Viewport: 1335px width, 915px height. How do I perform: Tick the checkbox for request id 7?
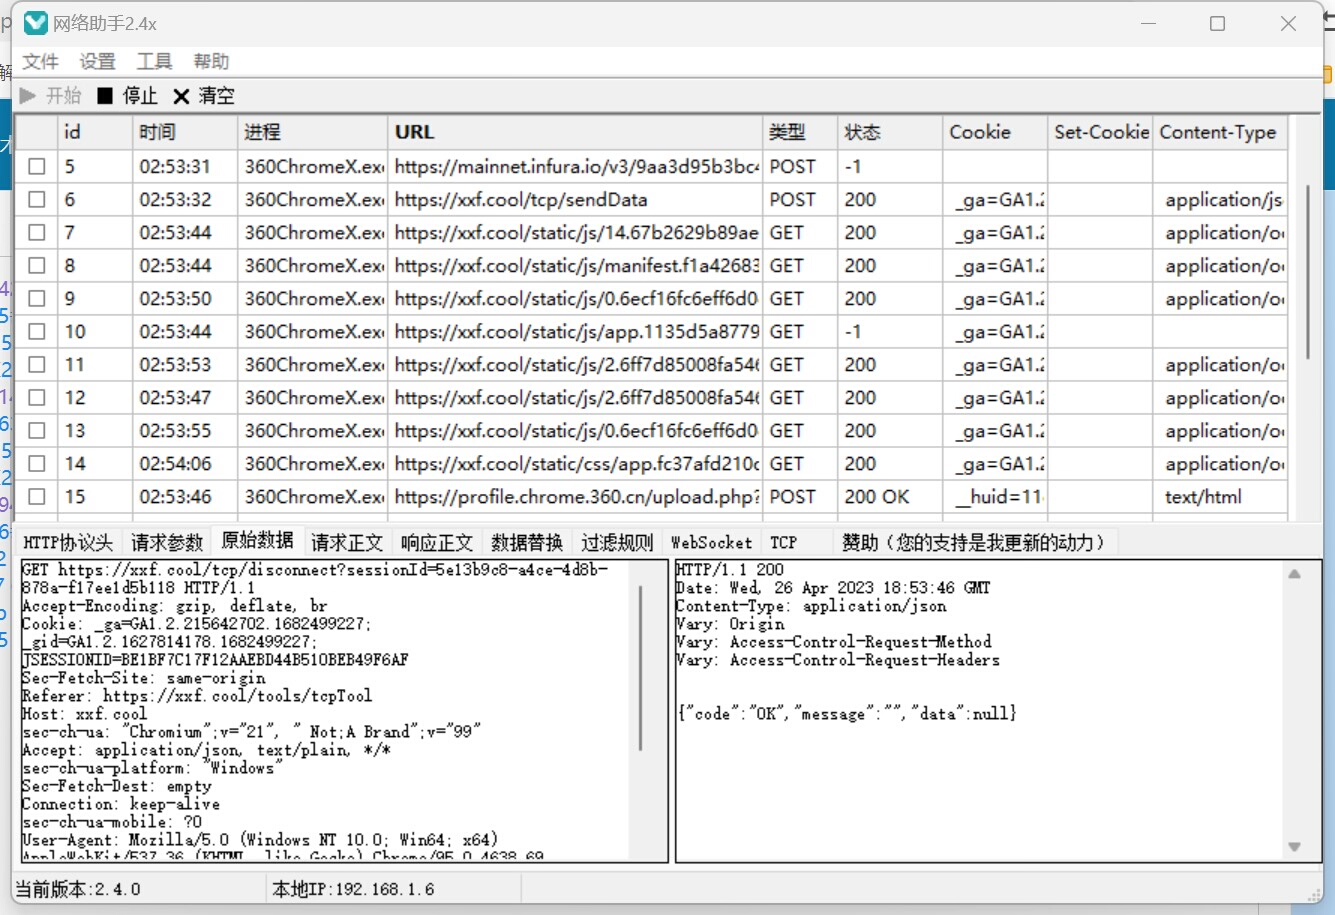point(37,233)
